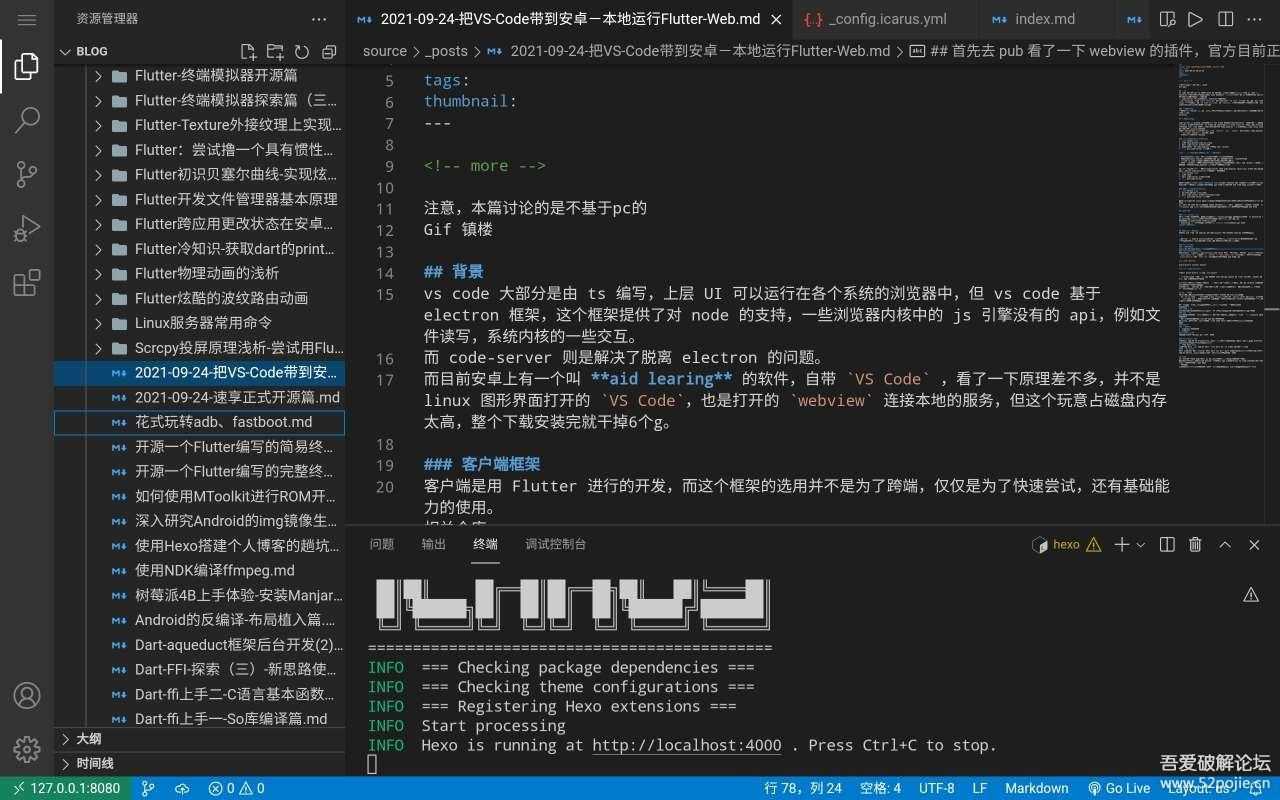
Task: Open the 问题 problems panel tab
Action: (x=382, y=544)
